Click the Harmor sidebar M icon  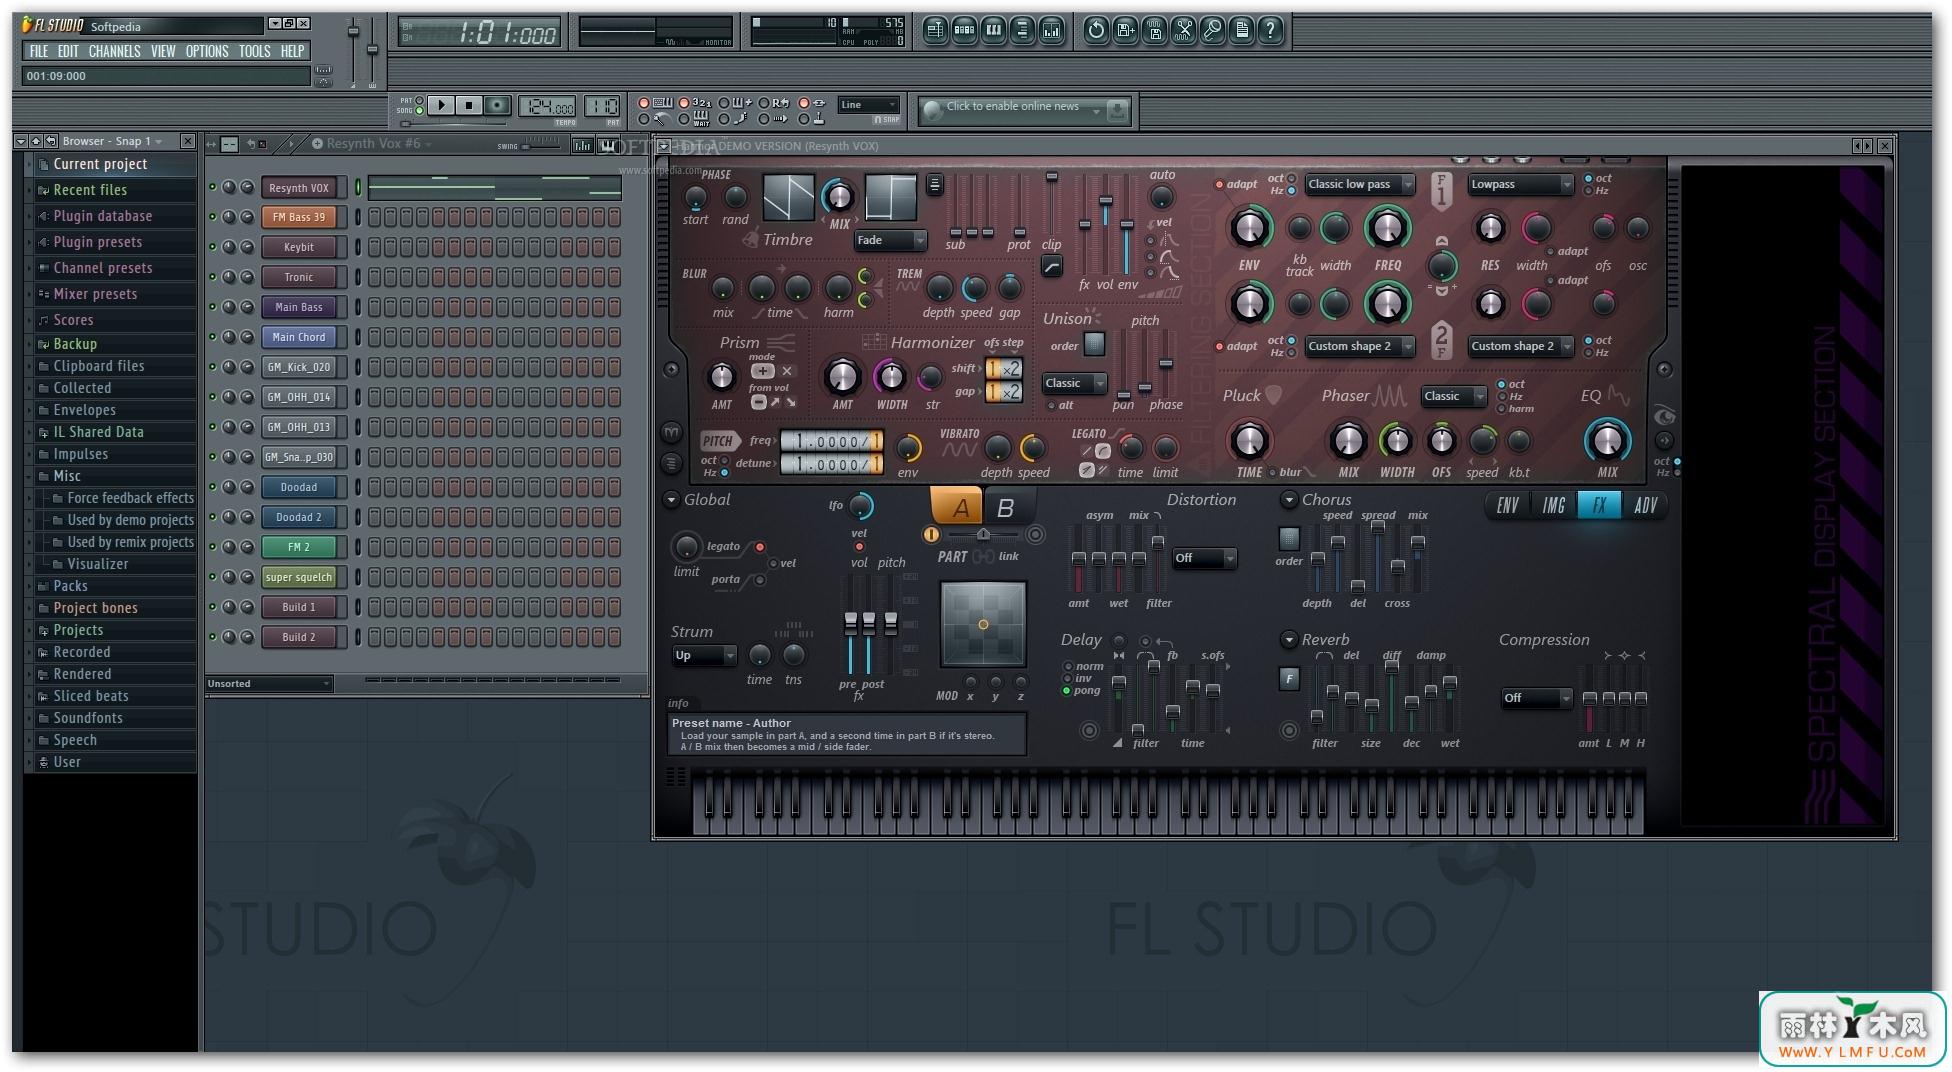[x=671, y=433]
